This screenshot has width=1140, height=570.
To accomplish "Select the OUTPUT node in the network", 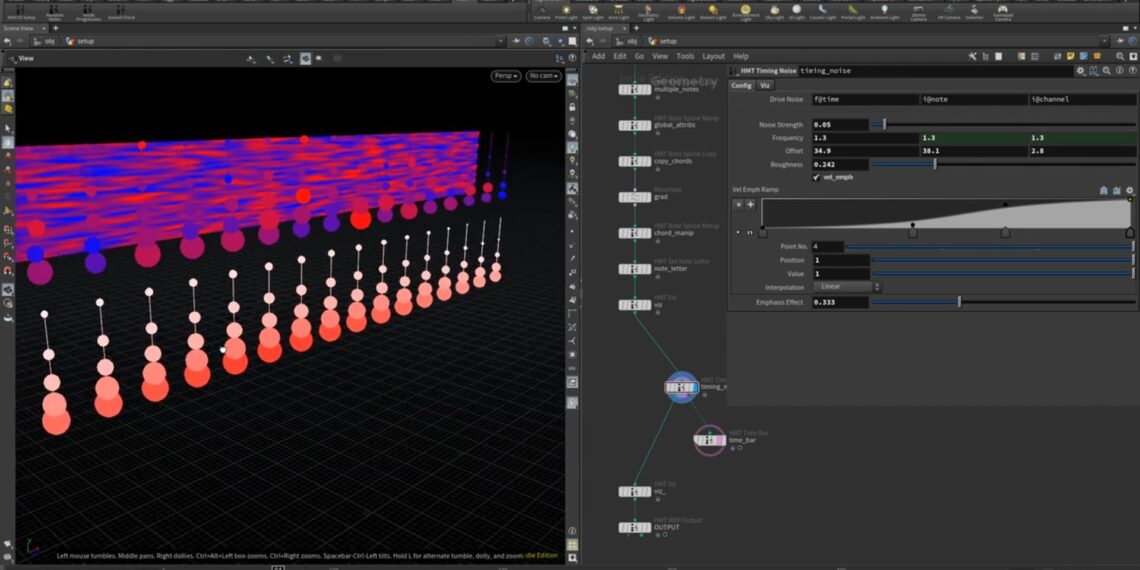I will (x=634, y=527).
